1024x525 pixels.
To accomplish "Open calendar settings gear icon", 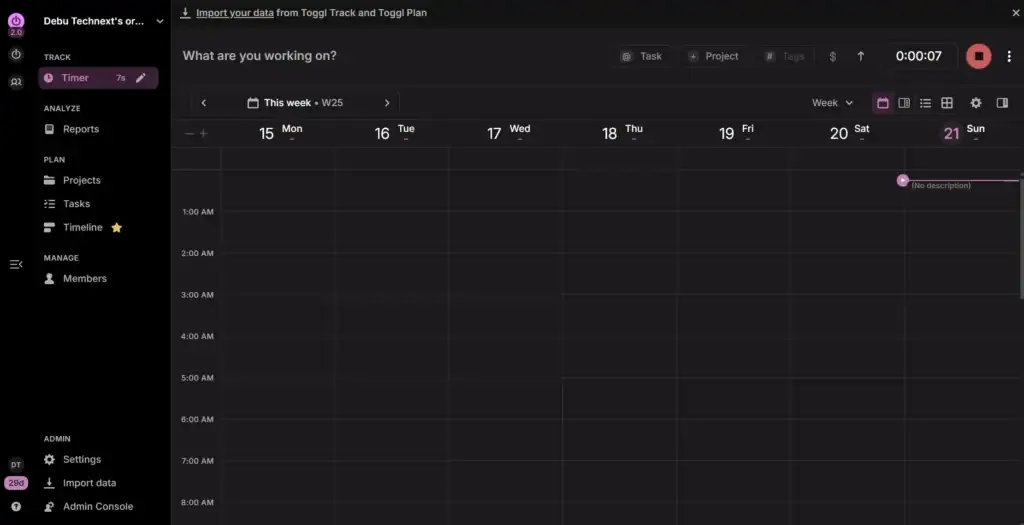I will (976, 103).
